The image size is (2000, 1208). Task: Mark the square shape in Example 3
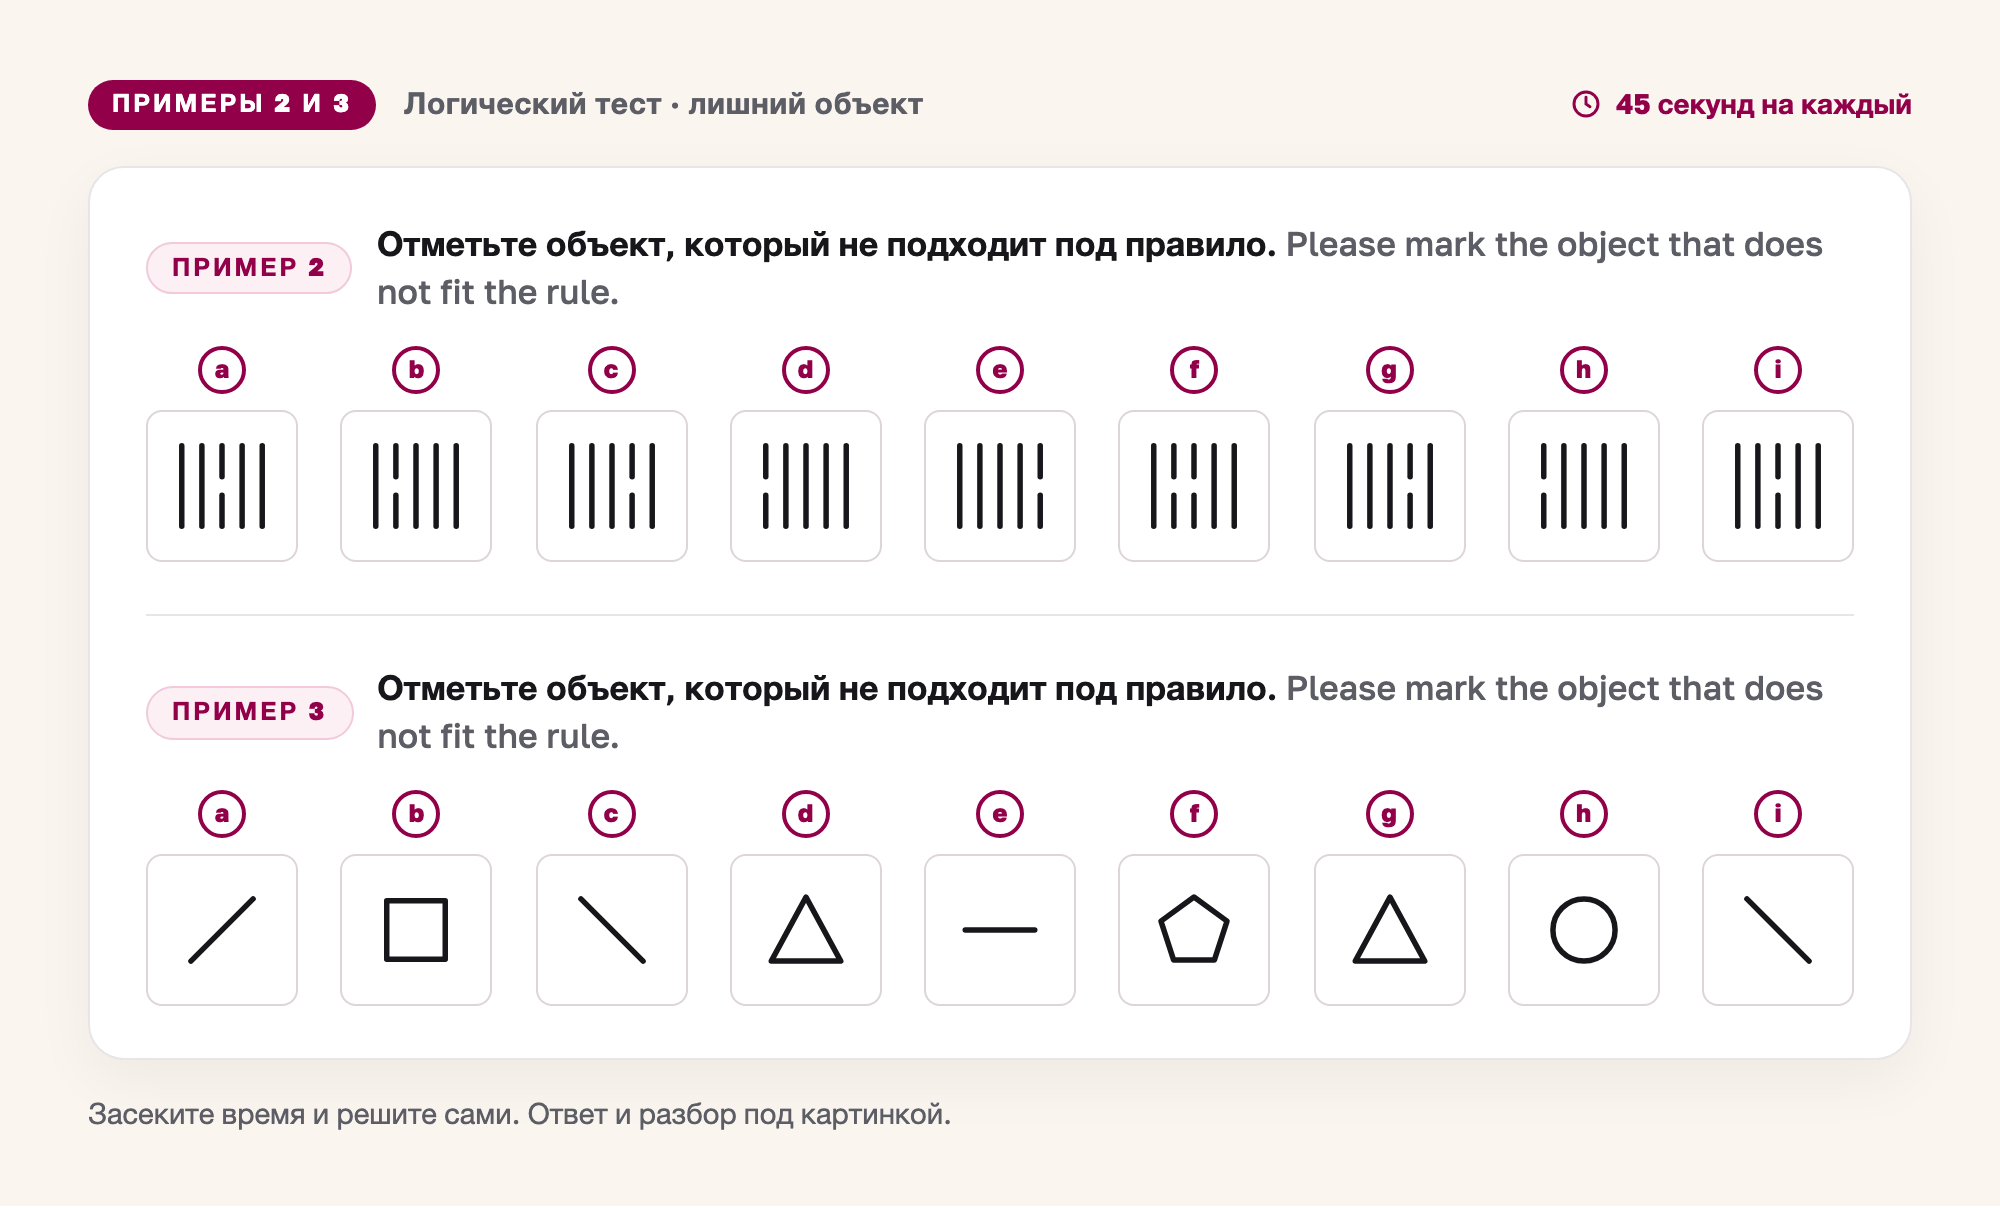pyautogui.click(x=416, y=930)
